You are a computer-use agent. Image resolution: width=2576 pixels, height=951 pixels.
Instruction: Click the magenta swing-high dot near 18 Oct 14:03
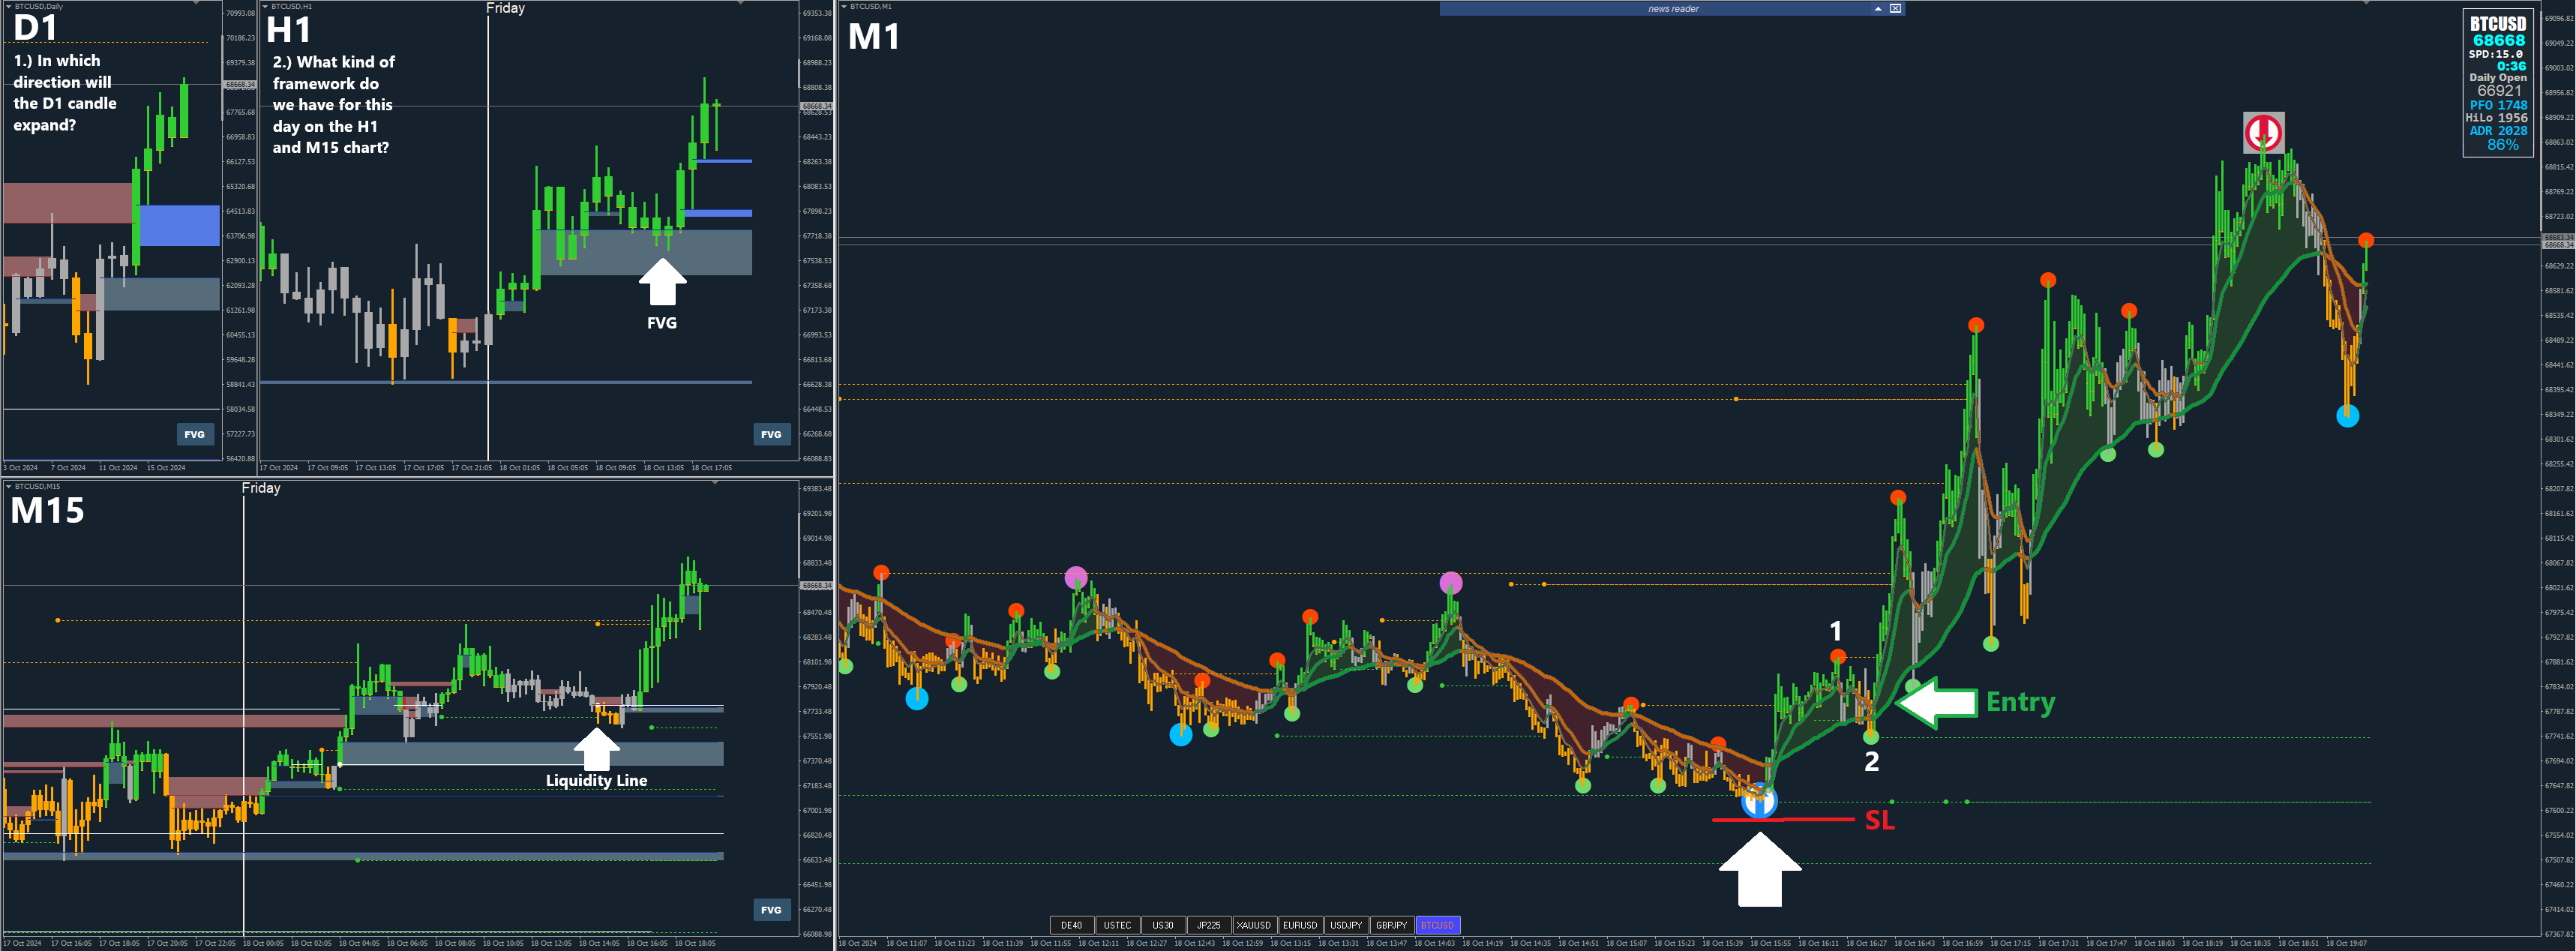(x=1450, y=583)
